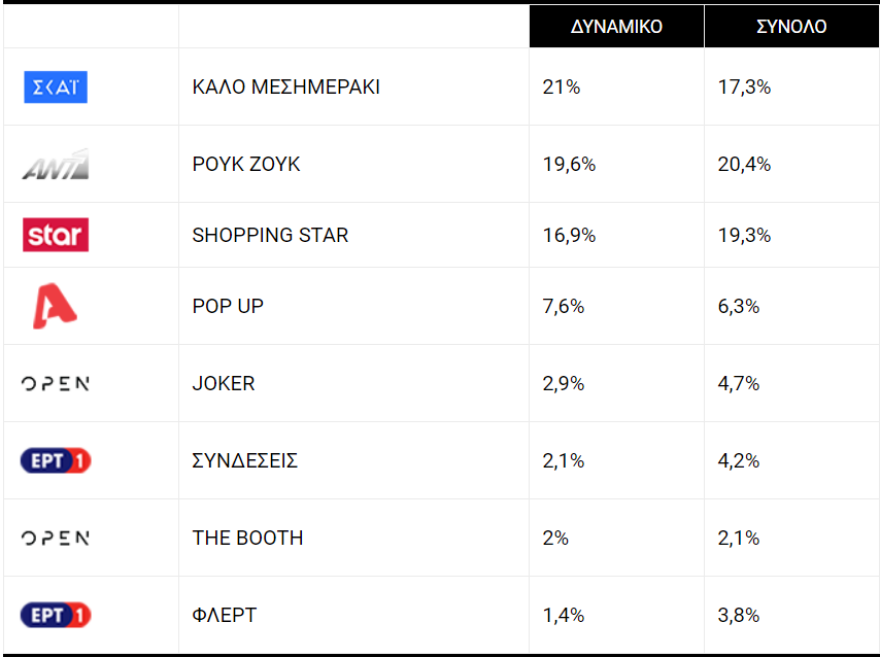Viewport: 880px width, 657px height.
Task: Click the red Star channel logo
Action: [x=56, y=235]
